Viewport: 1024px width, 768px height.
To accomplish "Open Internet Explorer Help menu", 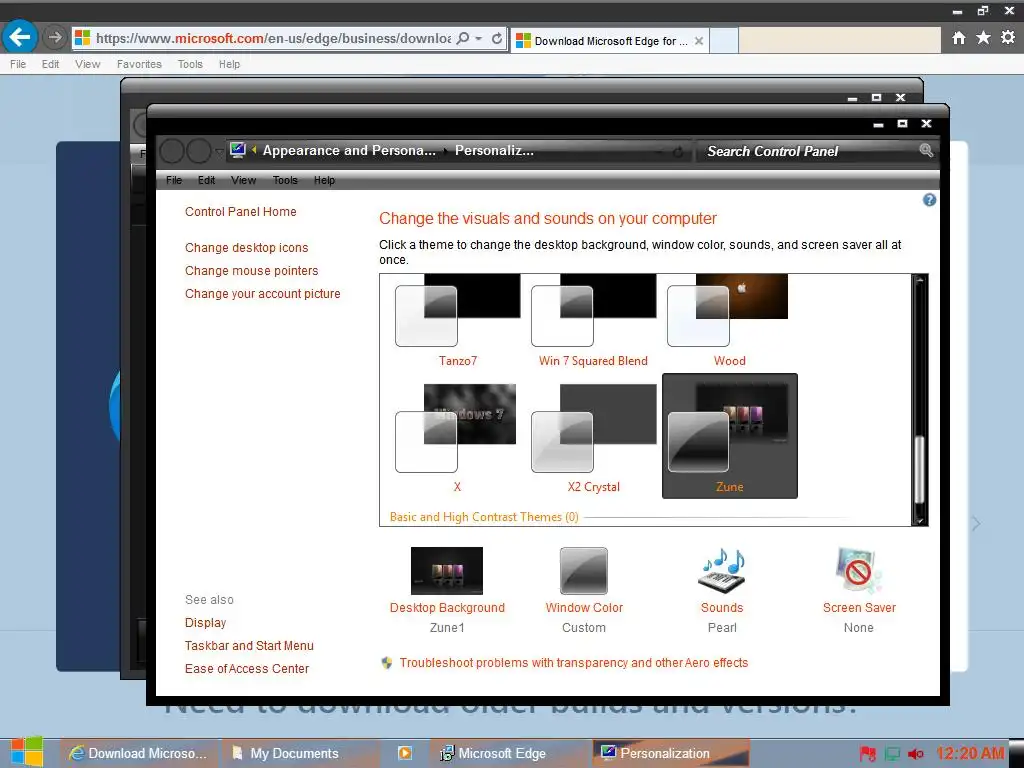I will coord(229,64).
